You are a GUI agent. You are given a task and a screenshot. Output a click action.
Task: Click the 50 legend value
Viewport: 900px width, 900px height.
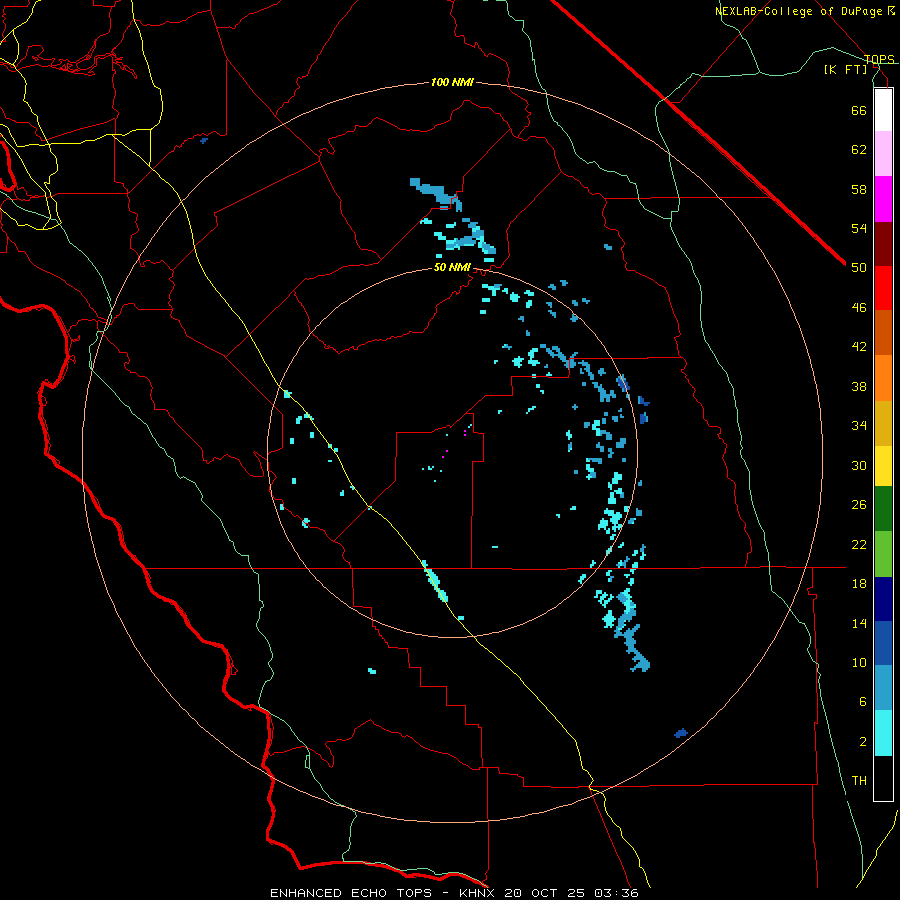click(859, 268)
